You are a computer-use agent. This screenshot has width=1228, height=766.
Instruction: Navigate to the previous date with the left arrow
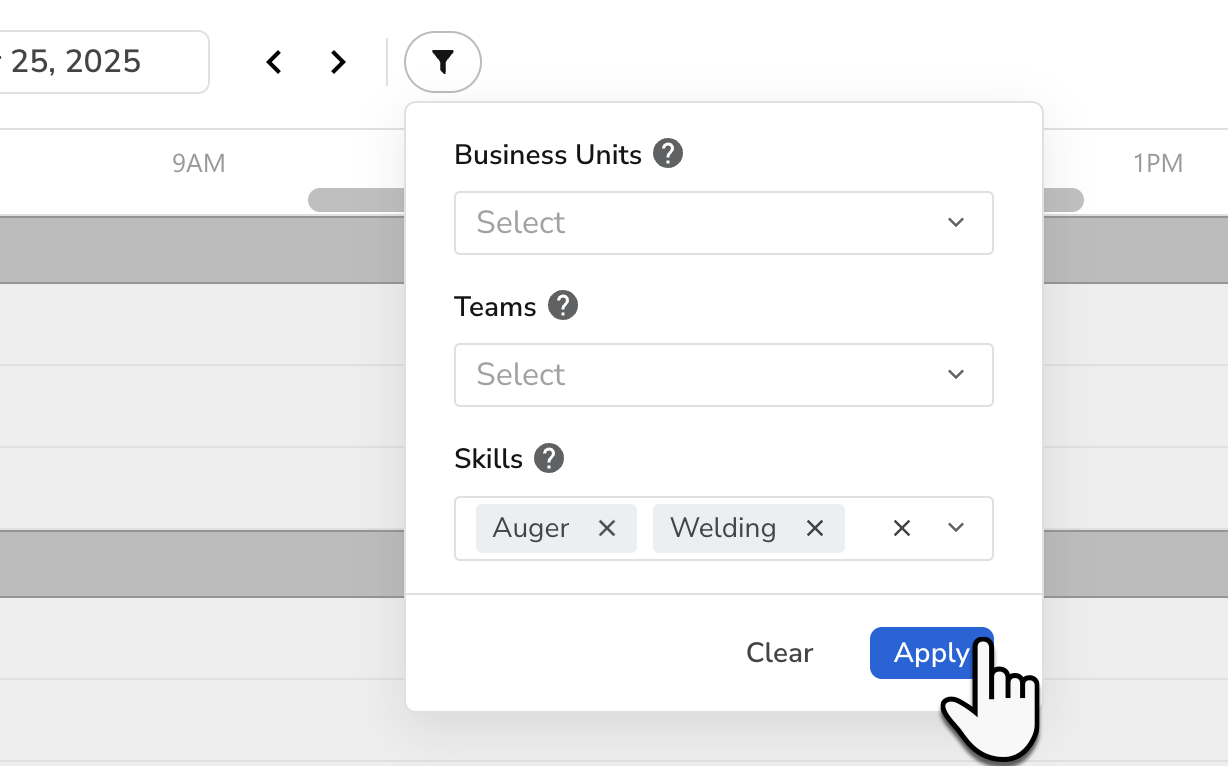pos(274,61)
